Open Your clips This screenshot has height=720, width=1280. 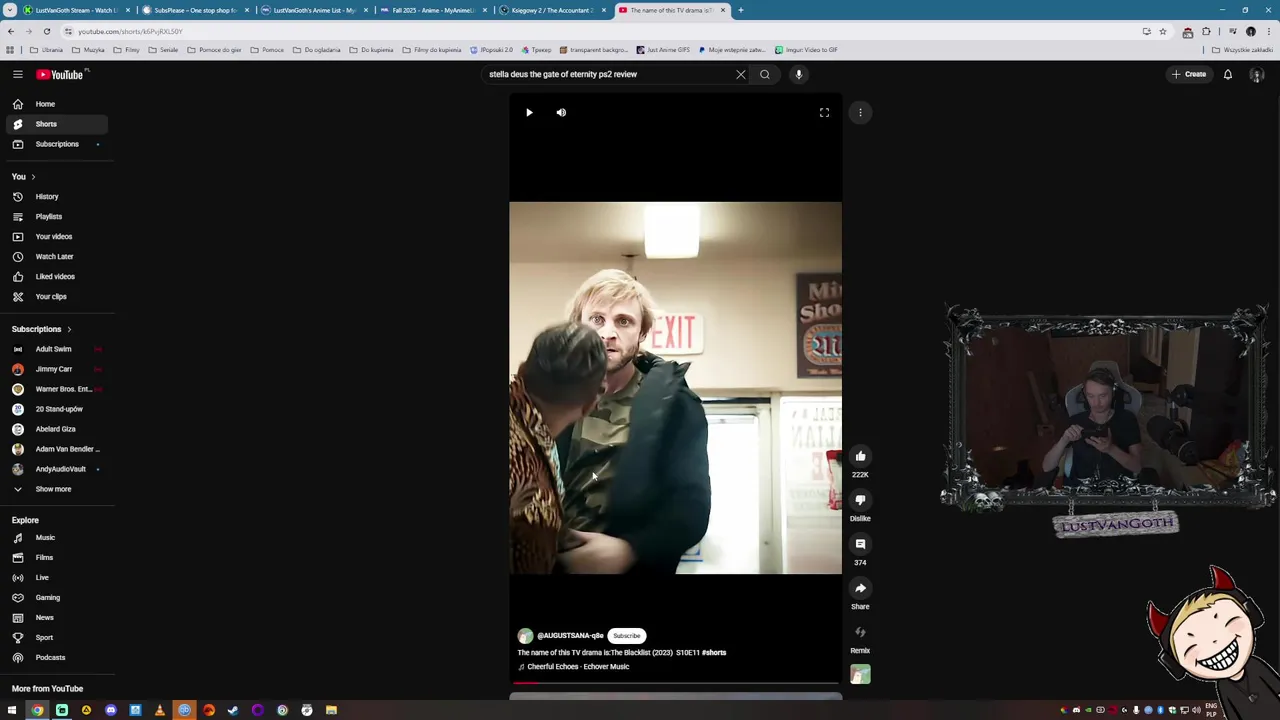[x=56, y=297]
